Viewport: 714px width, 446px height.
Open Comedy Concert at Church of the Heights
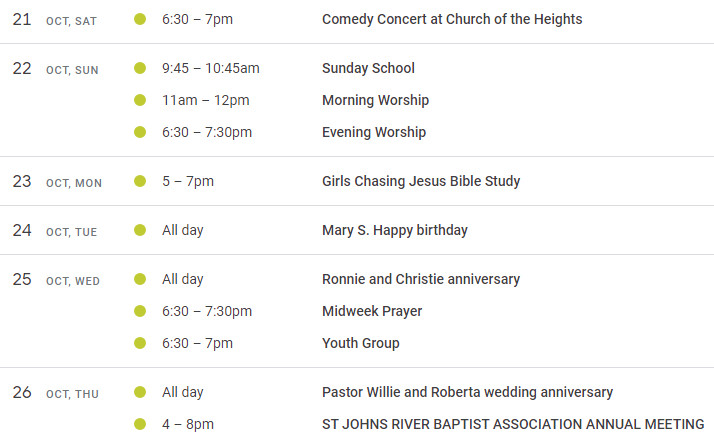click(452, 19)
